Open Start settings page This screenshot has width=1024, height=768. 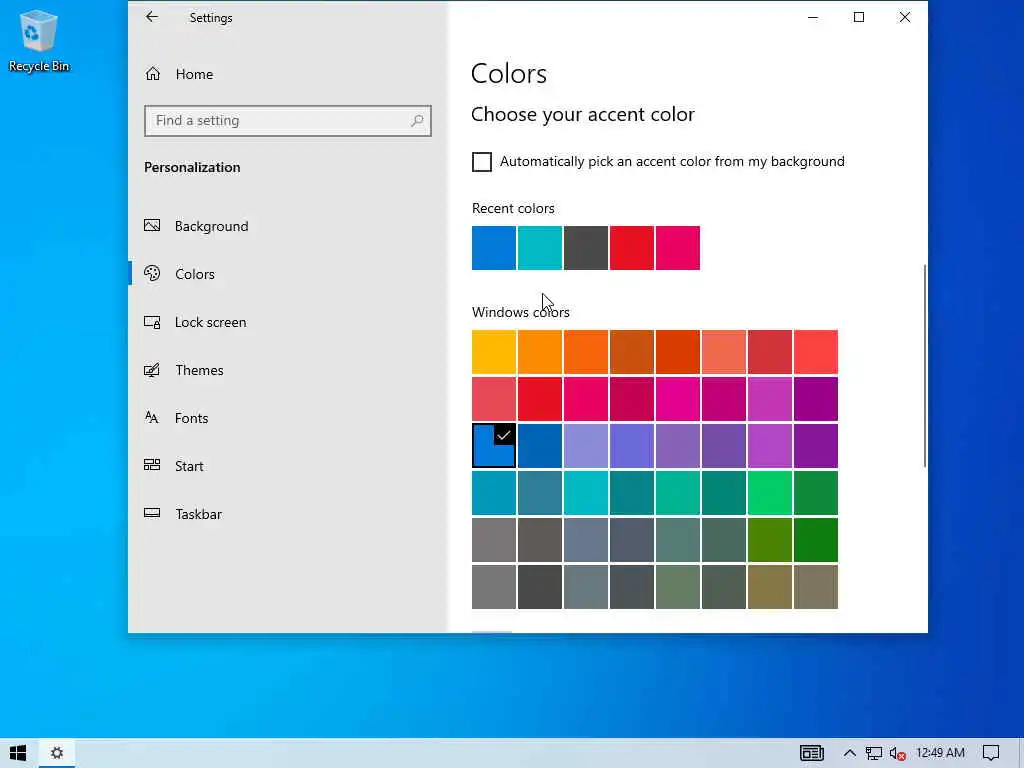(287, 466)
